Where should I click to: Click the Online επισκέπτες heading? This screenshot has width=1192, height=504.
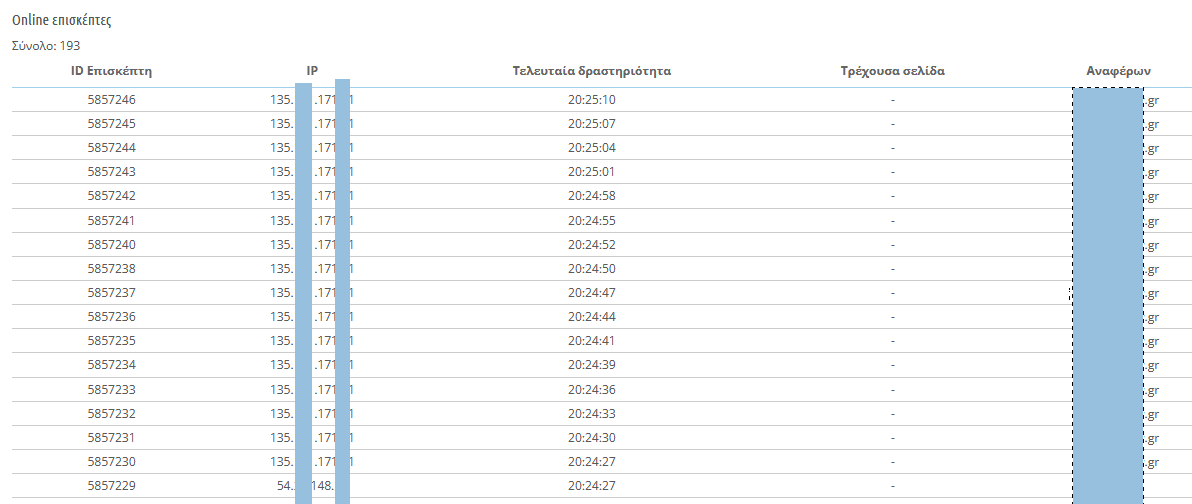[62, 21]
